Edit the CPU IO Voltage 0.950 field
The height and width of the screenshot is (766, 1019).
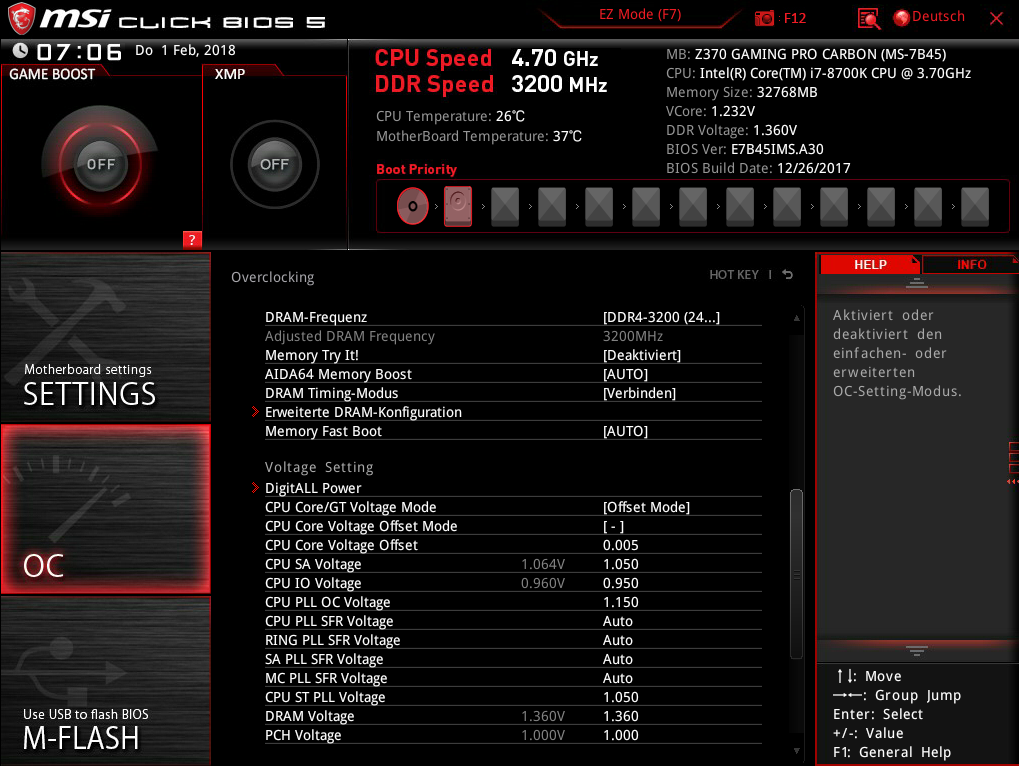coord(621,583)
